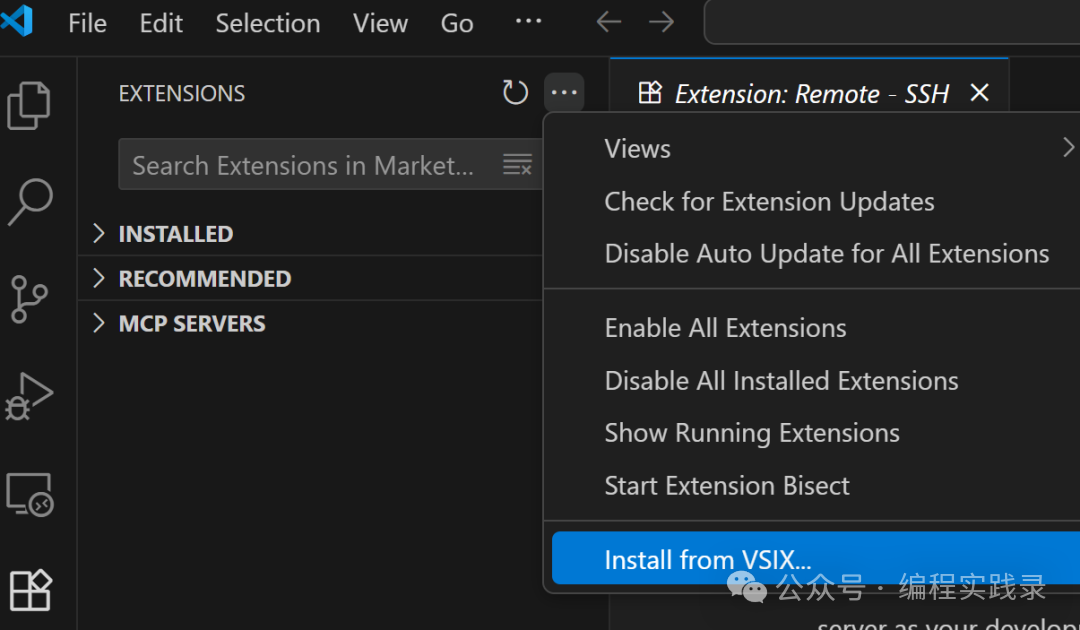This screenshot has width=1080, height=630.
Task: Click the Search Extensions in Marketplace field
Action: (300, 164)
